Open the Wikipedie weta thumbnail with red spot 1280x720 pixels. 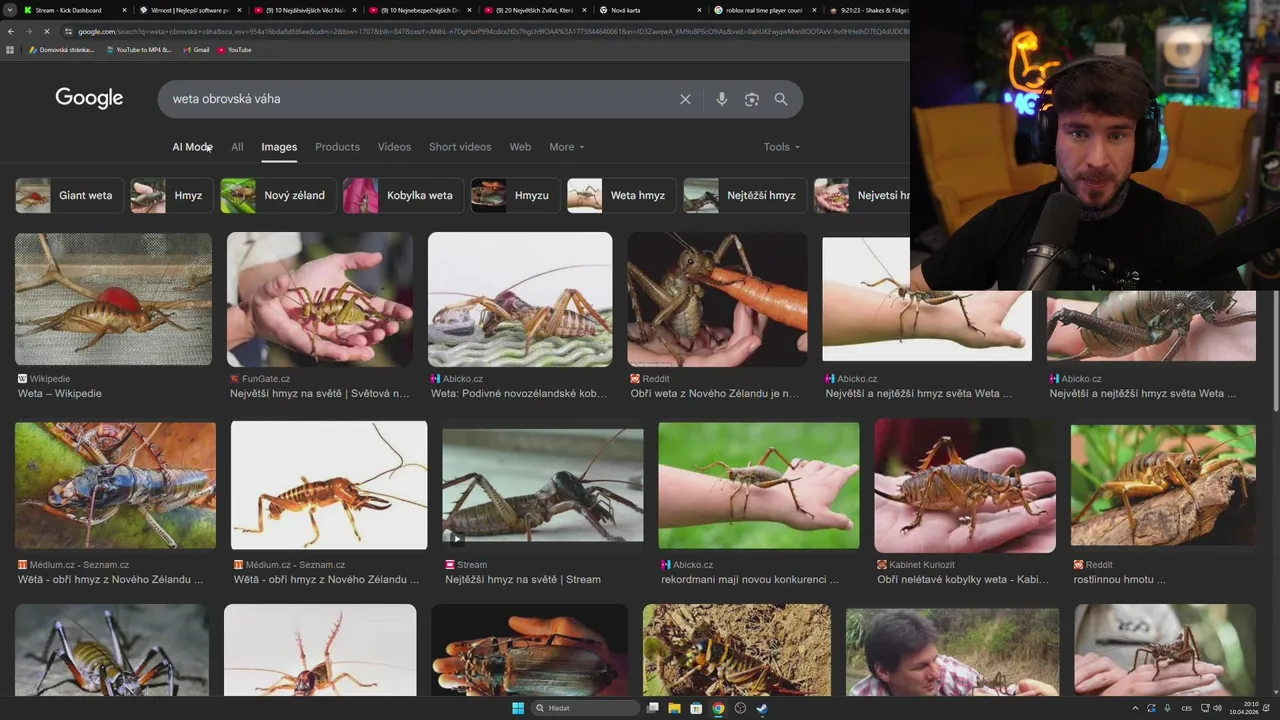(113, 299)
